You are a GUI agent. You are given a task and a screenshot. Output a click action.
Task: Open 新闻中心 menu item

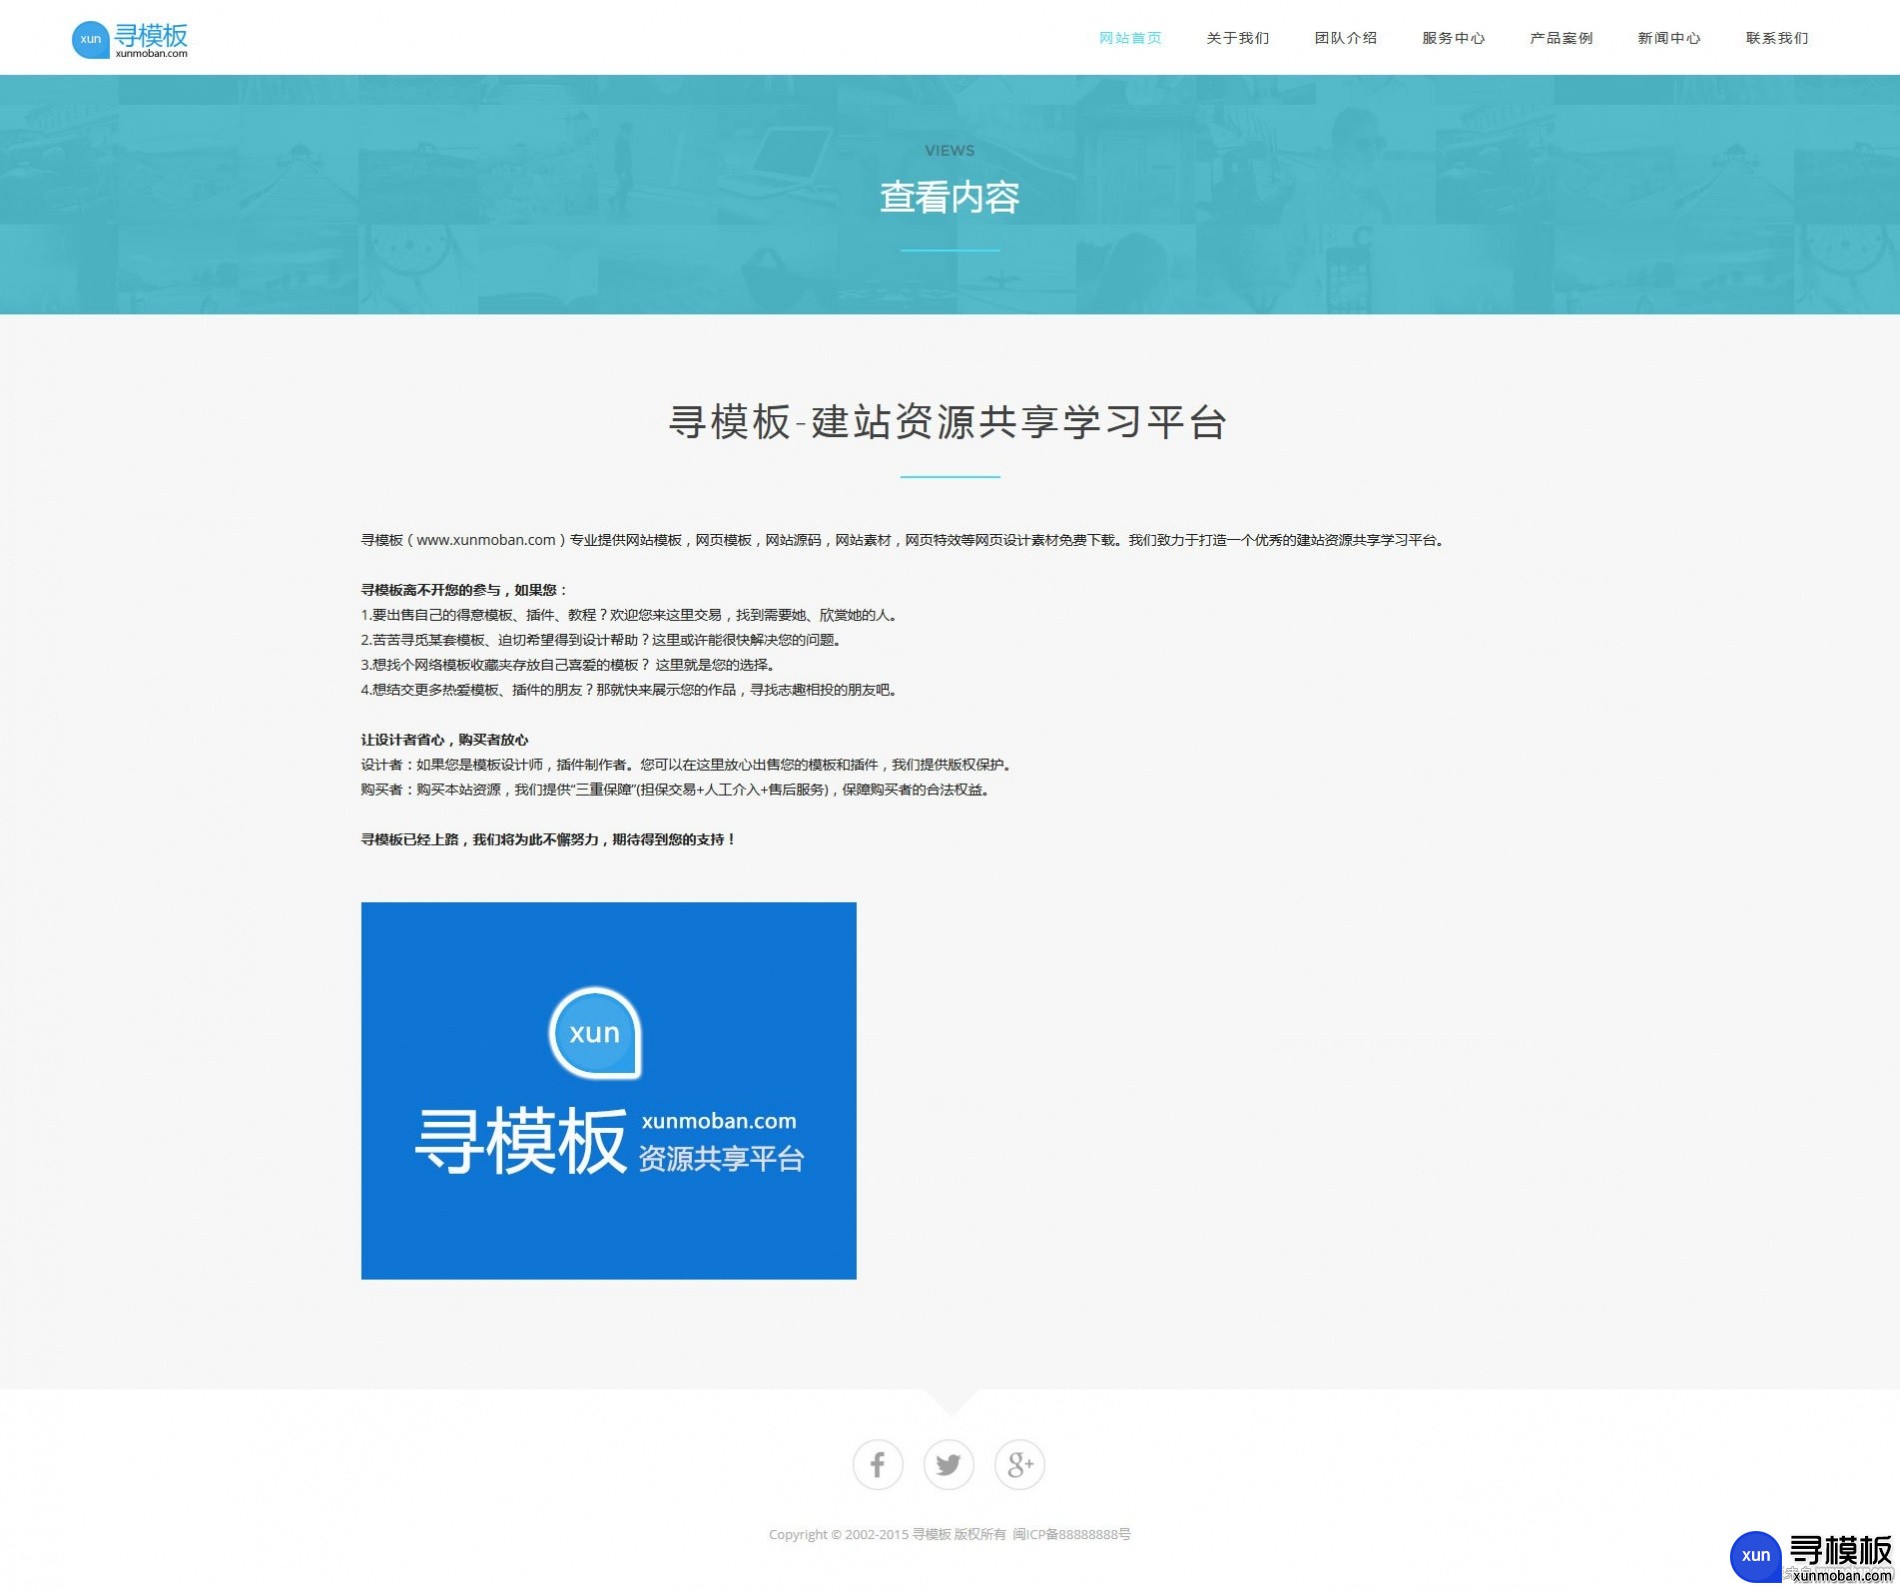[x=1669, y=38]
